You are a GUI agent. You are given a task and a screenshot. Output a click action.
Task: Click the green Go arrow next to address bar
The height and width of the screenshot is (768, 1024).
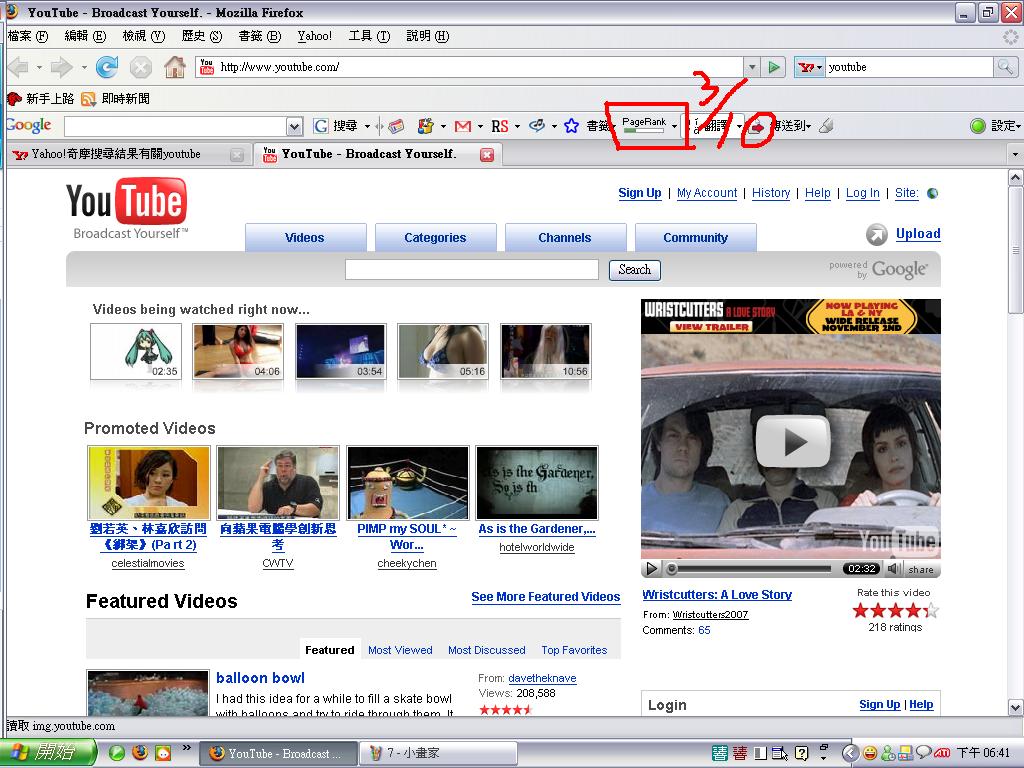point(773,67)
